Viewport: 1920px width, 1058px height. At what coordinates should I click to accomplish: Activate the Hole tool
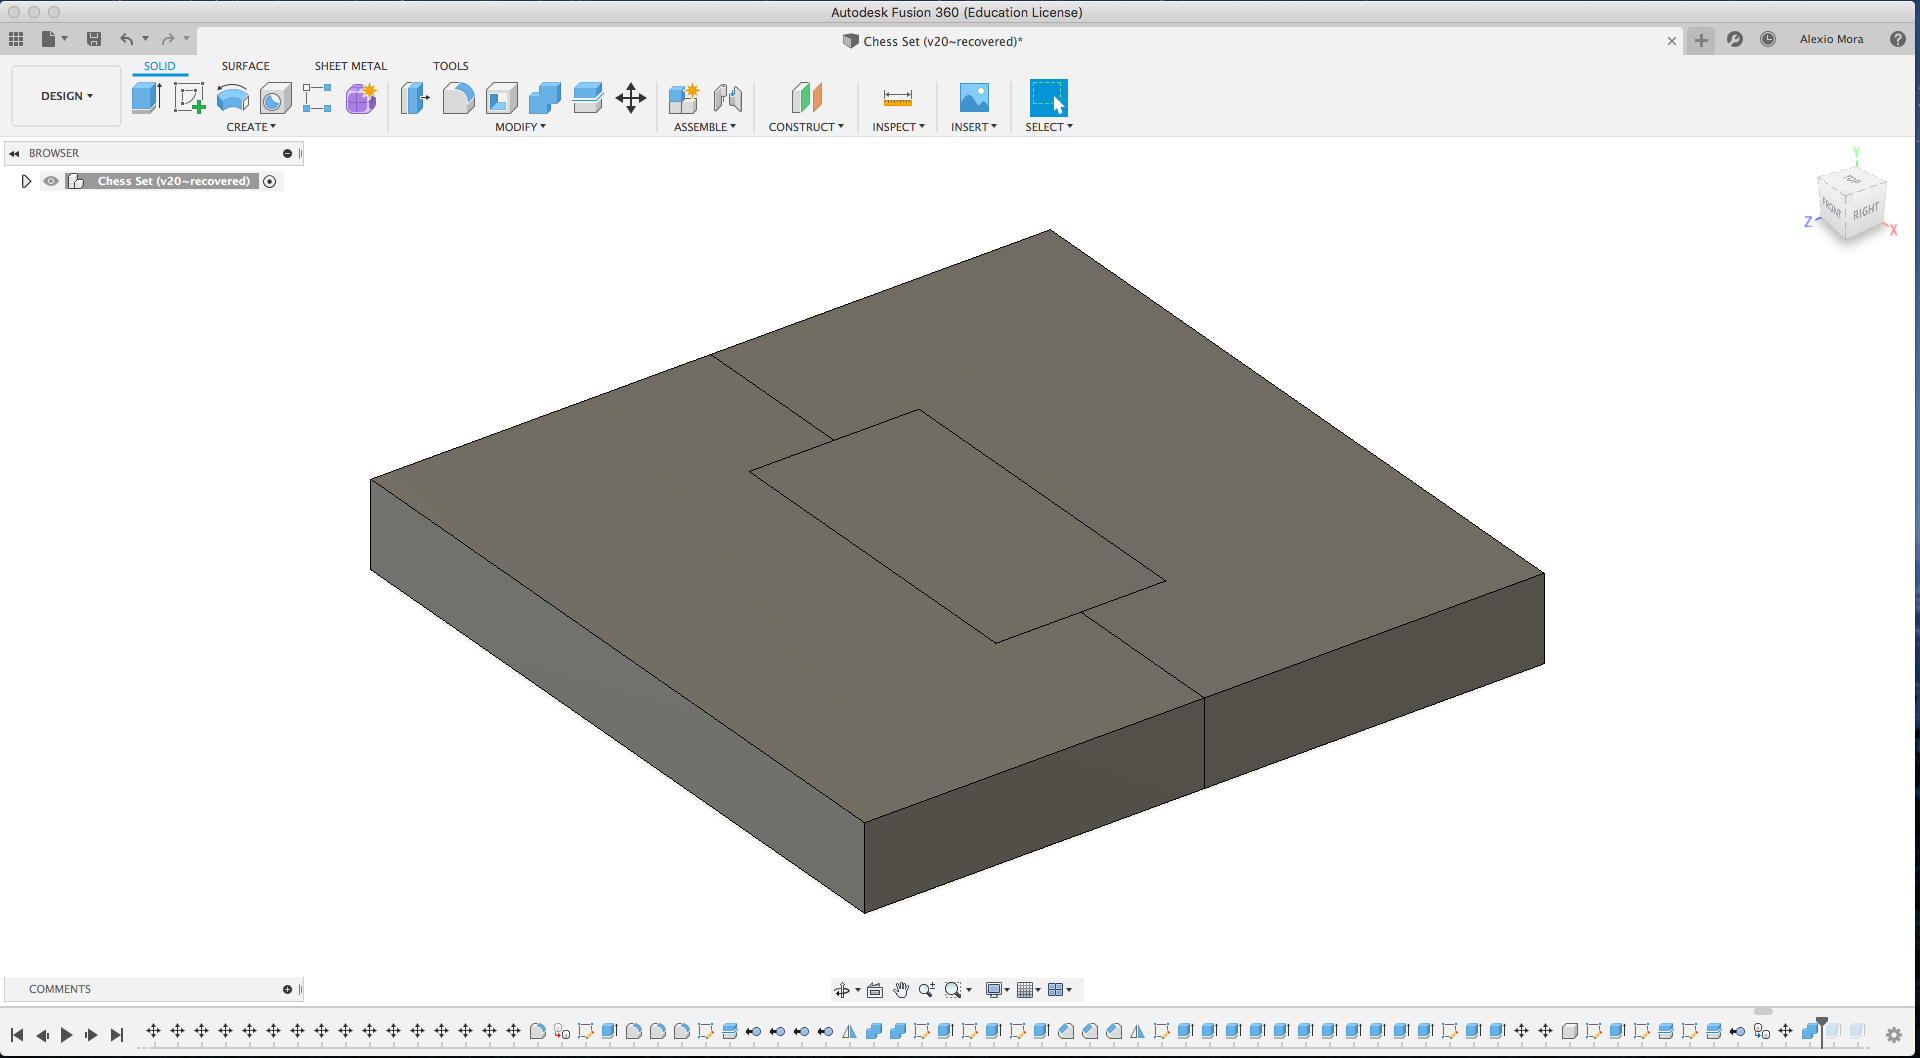(x=275, y=98)
